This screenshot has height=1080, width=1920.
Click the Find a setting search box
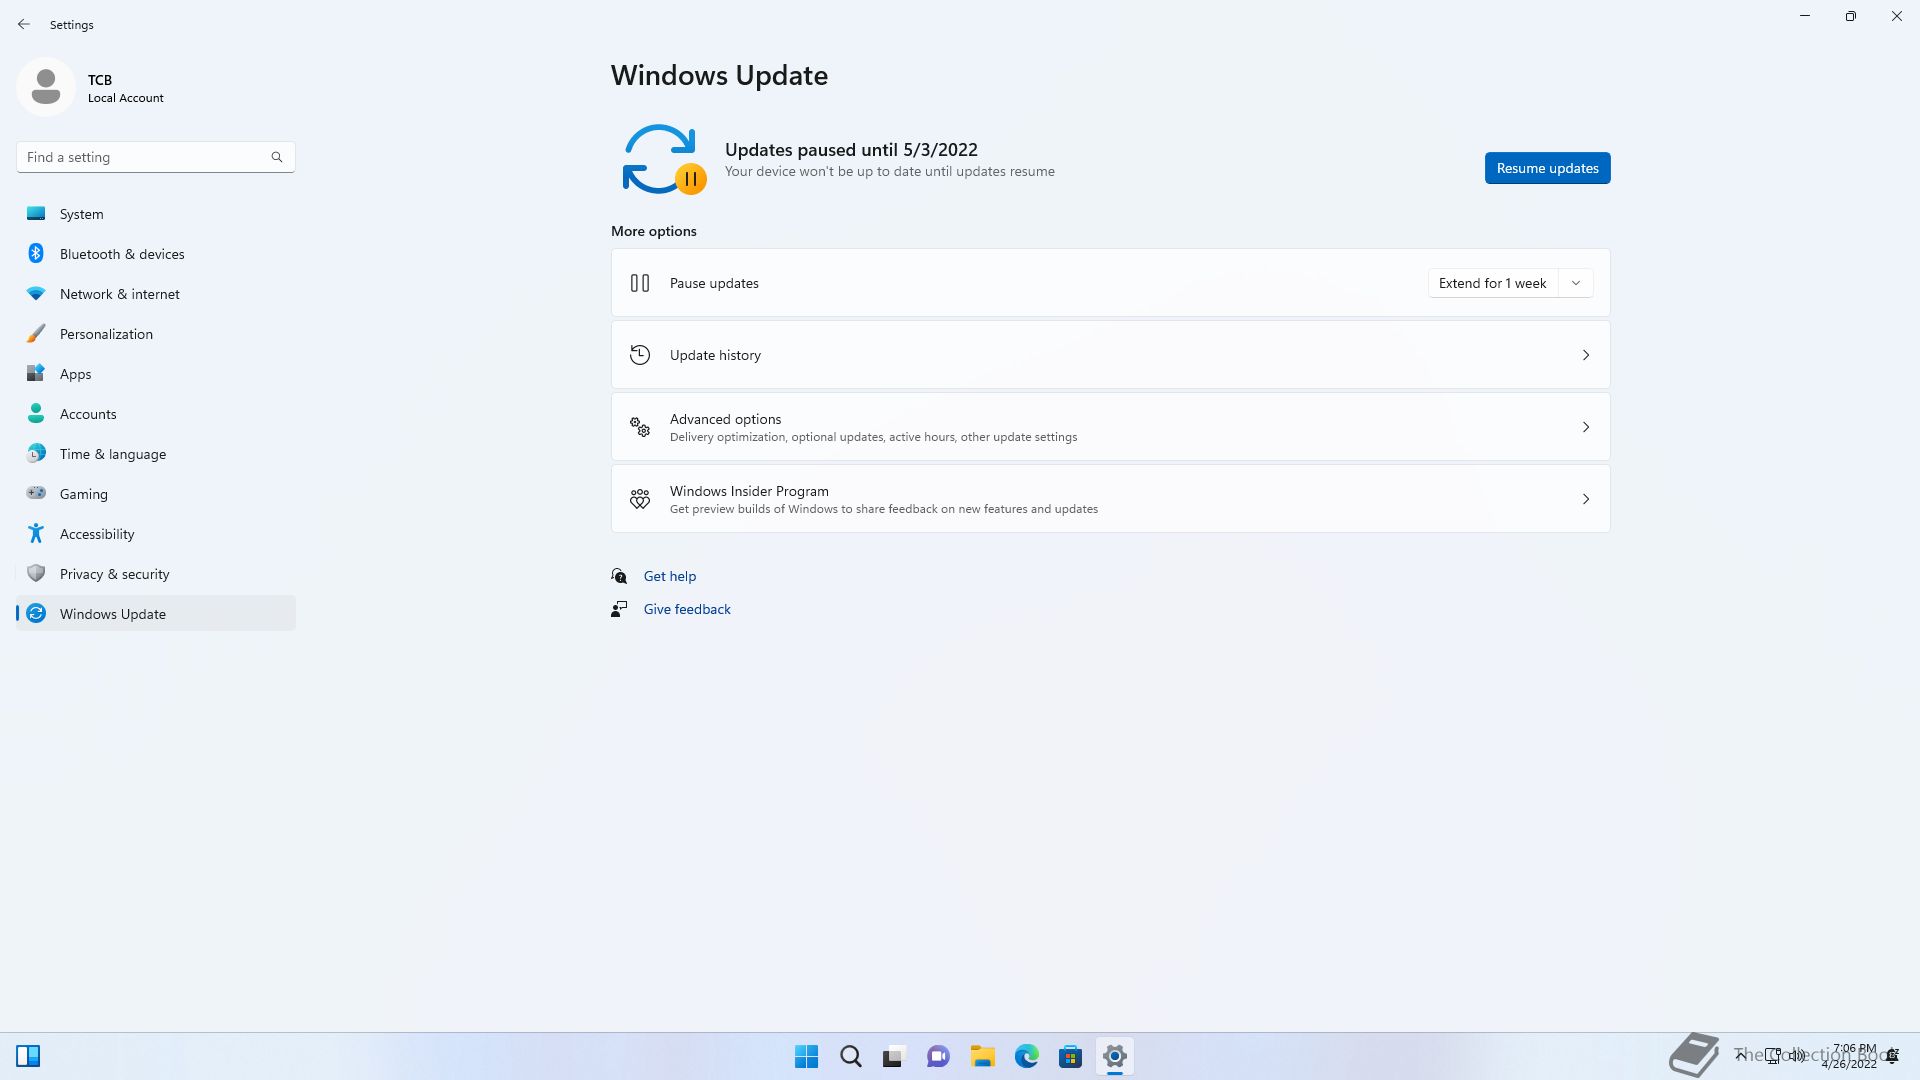pyautogui.click(x=156, y=157)
